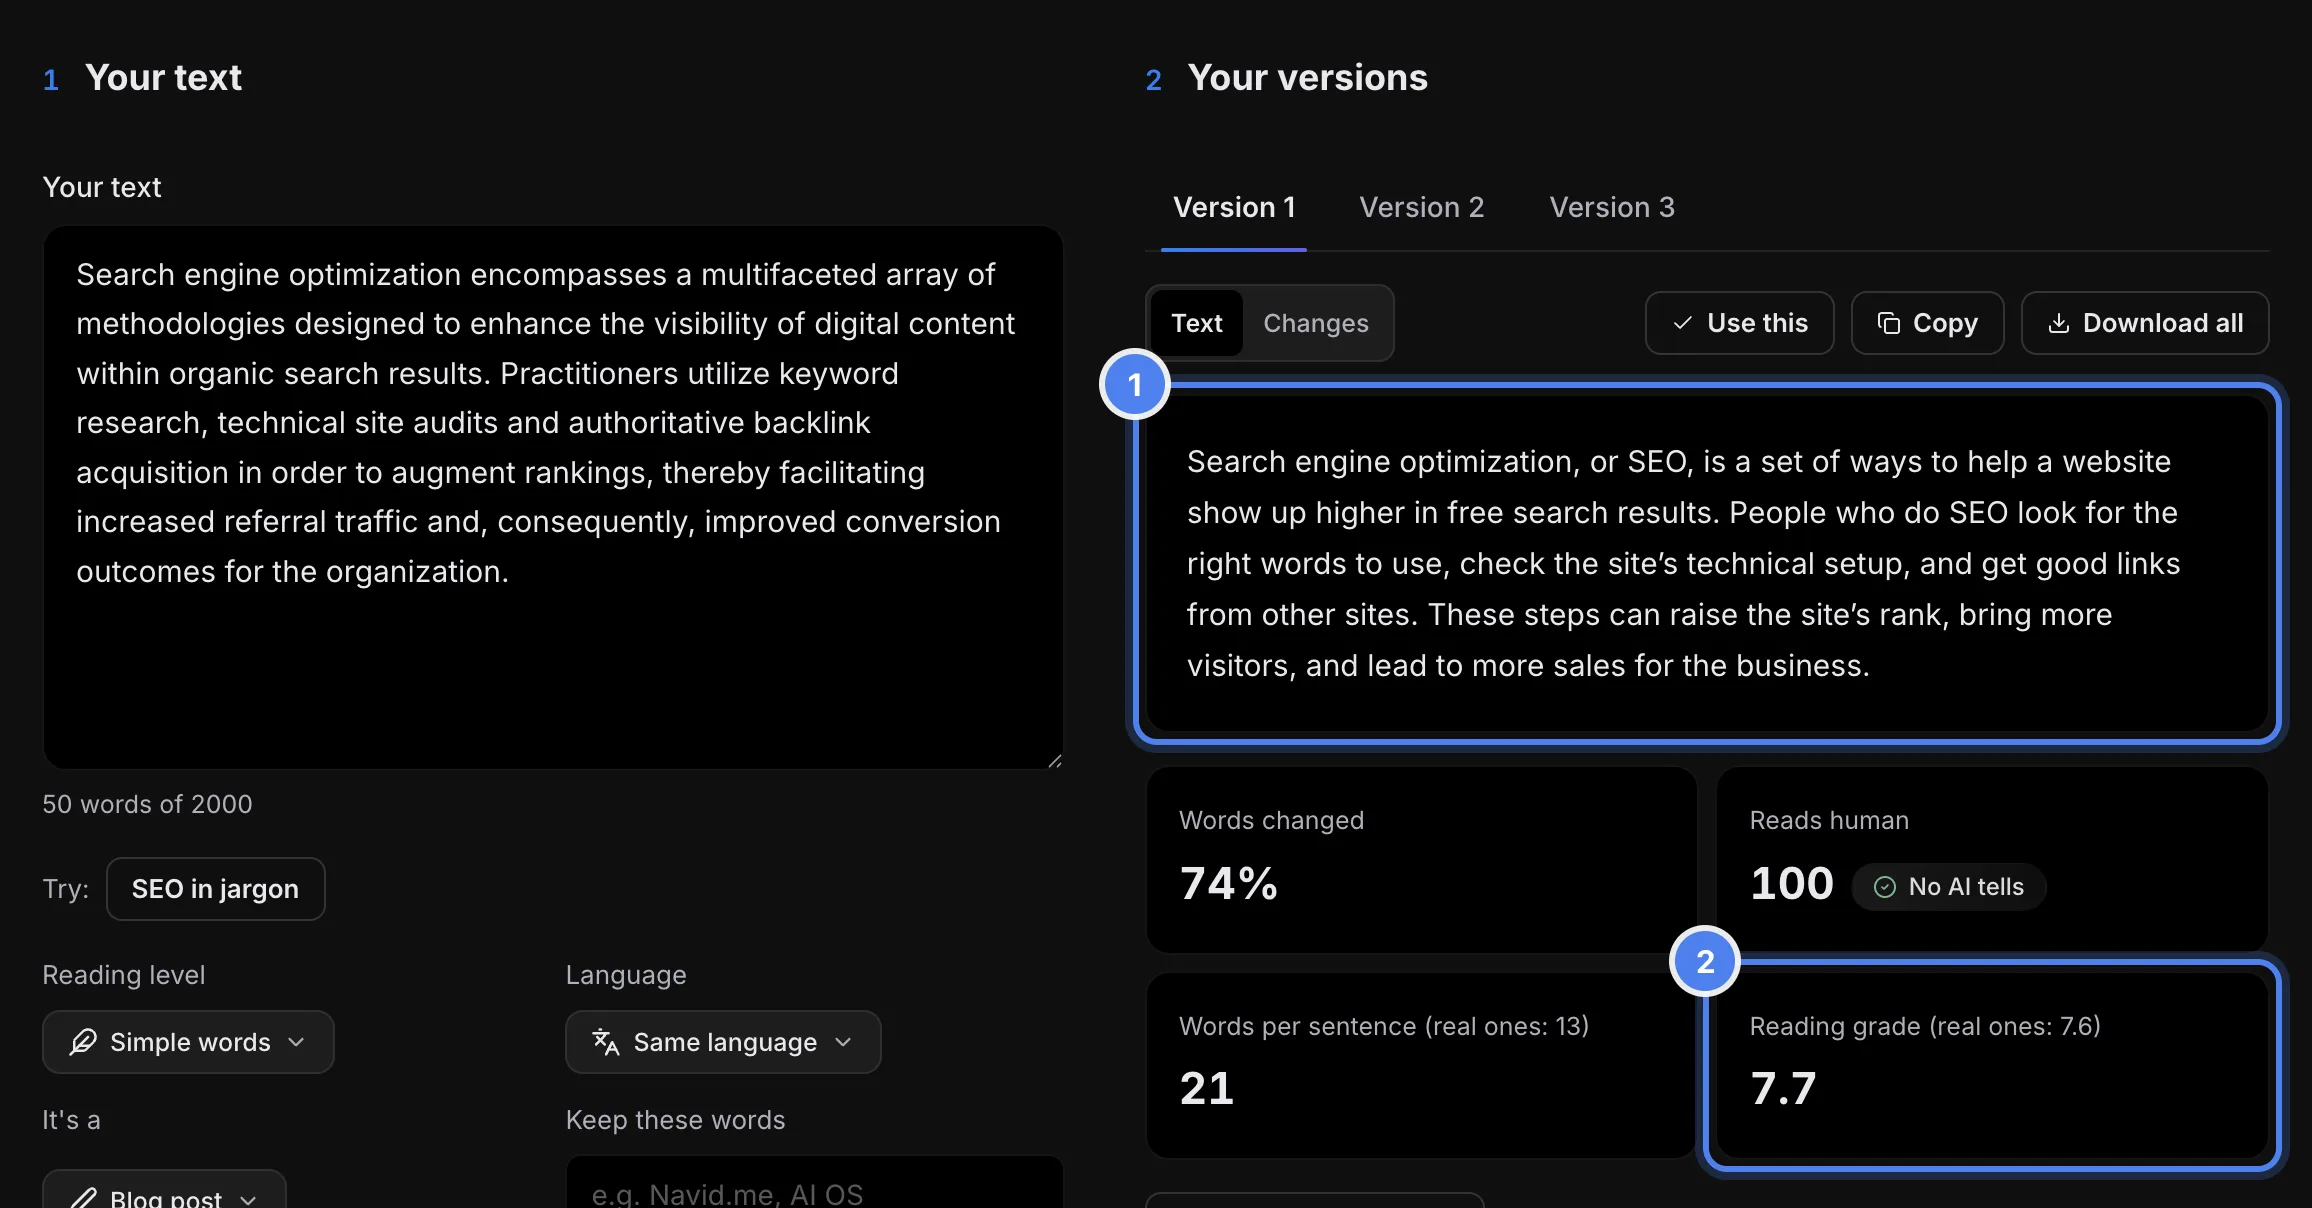Viewport: 2312px width, 1208px height.
Task: Click the Words per sentence label
Action: (x=1383, y=1026)
